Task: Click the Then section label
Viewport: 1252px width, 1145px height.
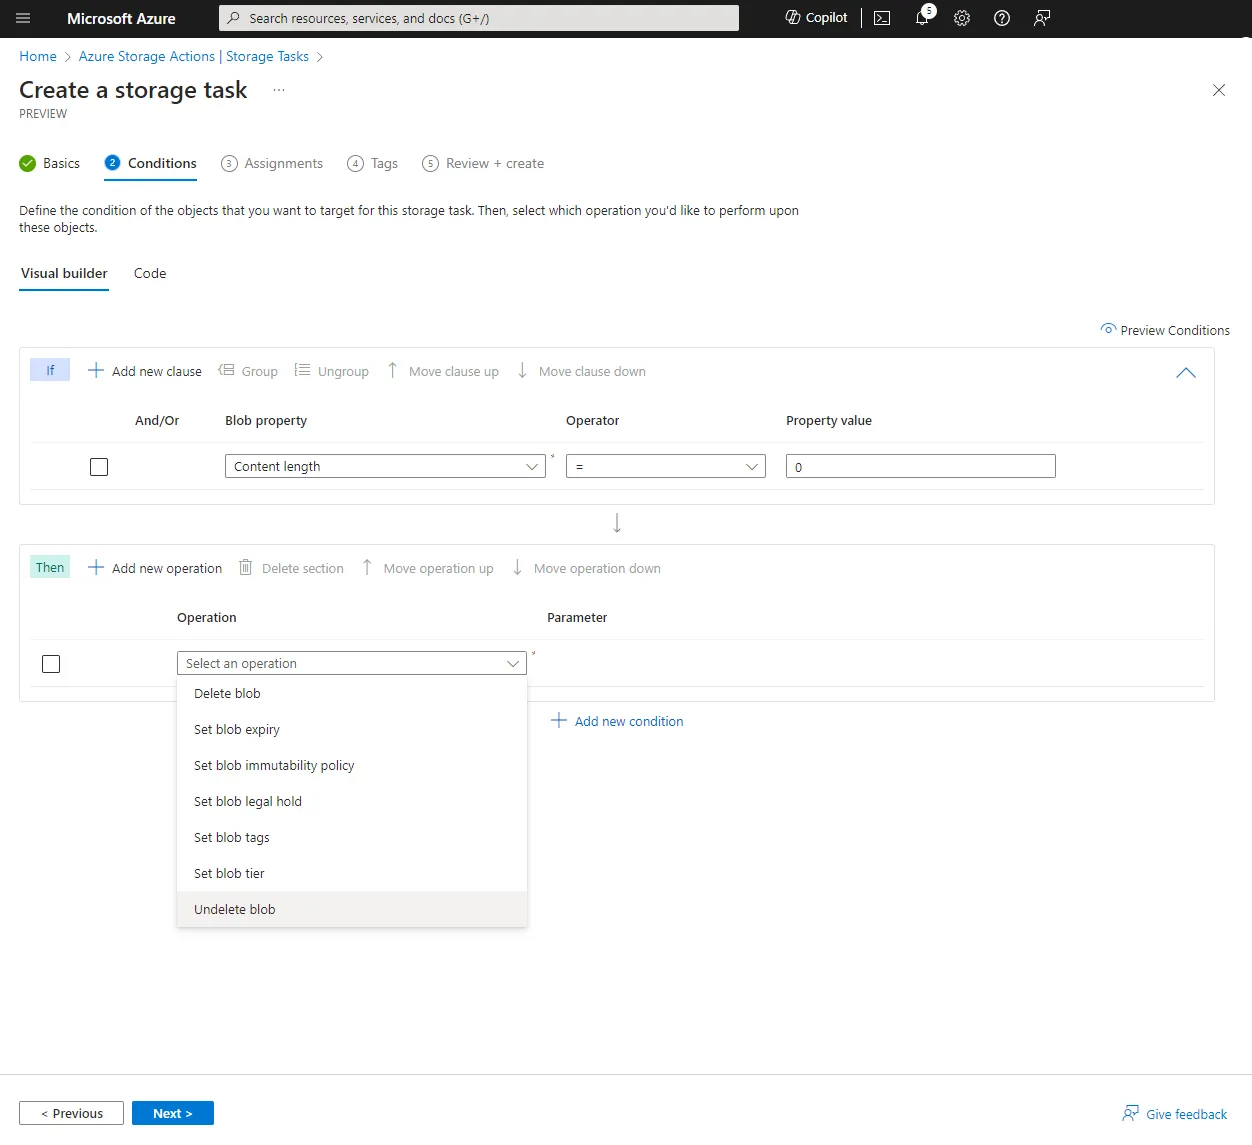Action: [x=50, y=567]
